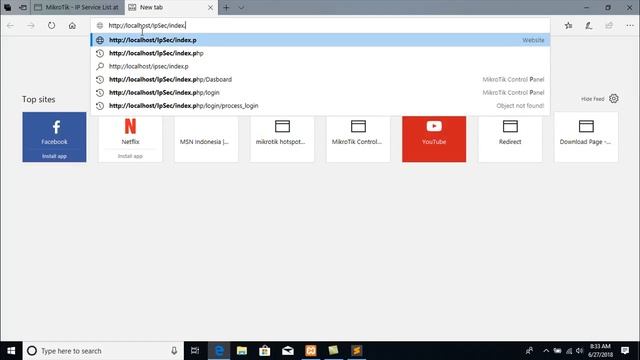The height and width of the screenshot is (360, 640).
Task: Open the Favorites hub star icon
Action: (569, 25)
